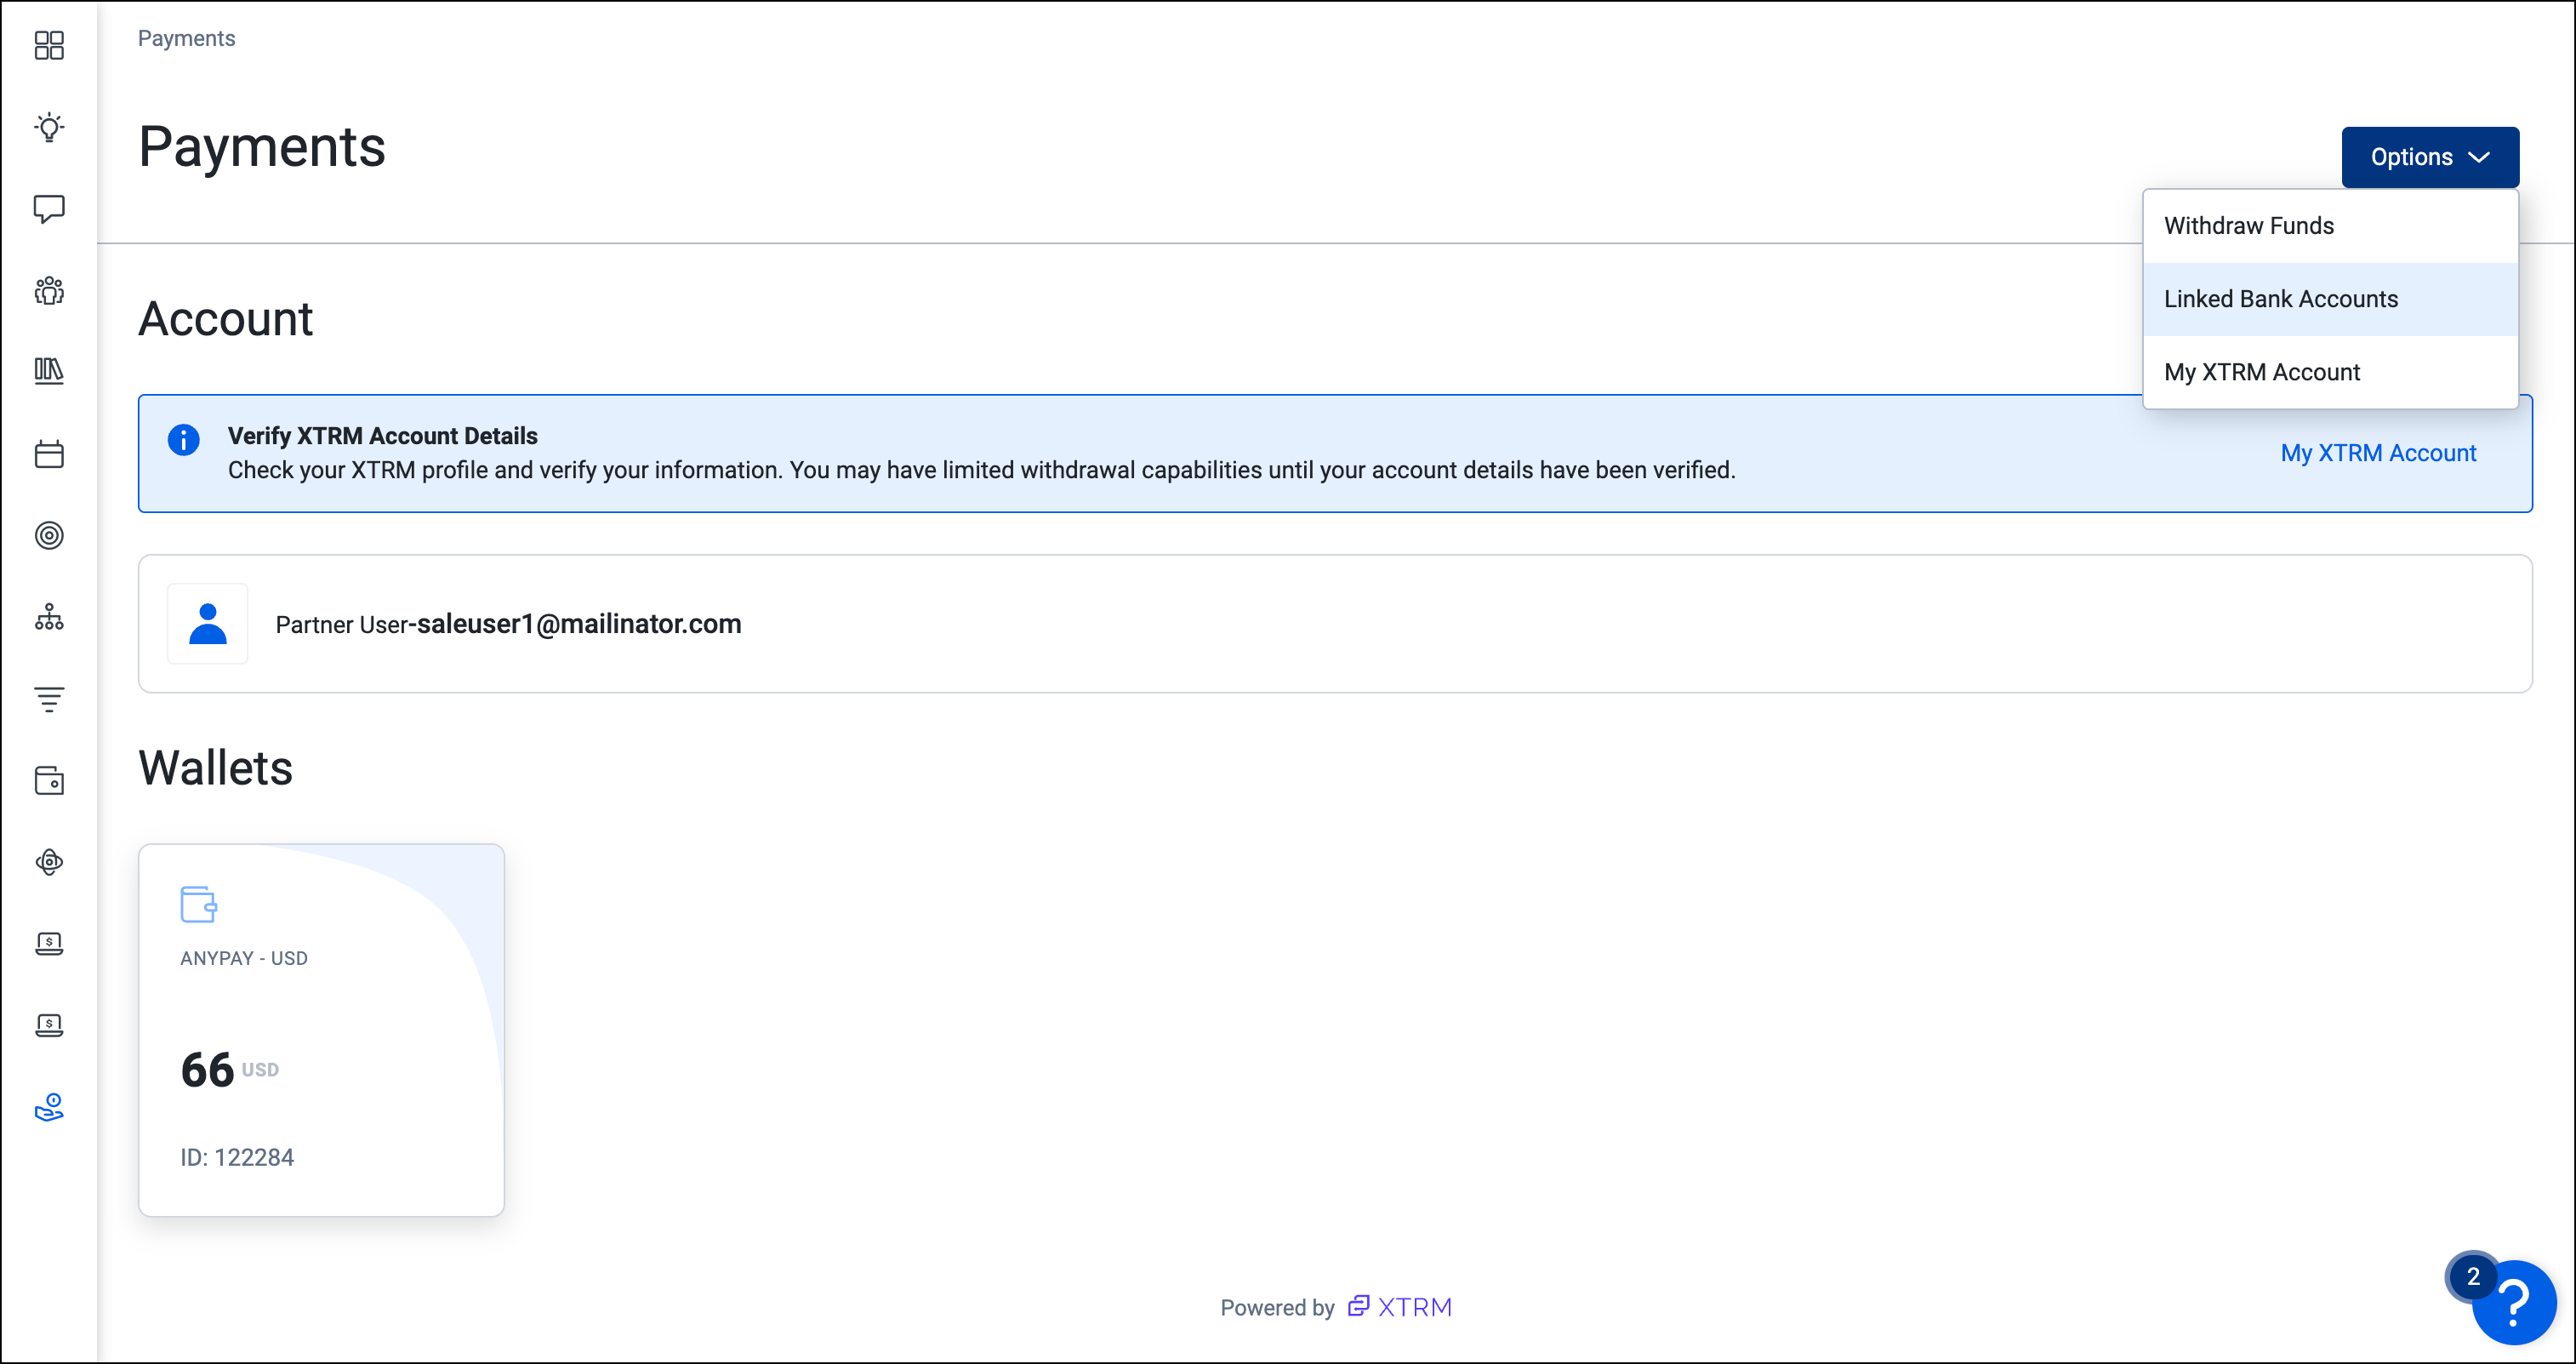Click the 66 USD balance amount
The image size is (2576, 1364).
tap(229, 1069)
